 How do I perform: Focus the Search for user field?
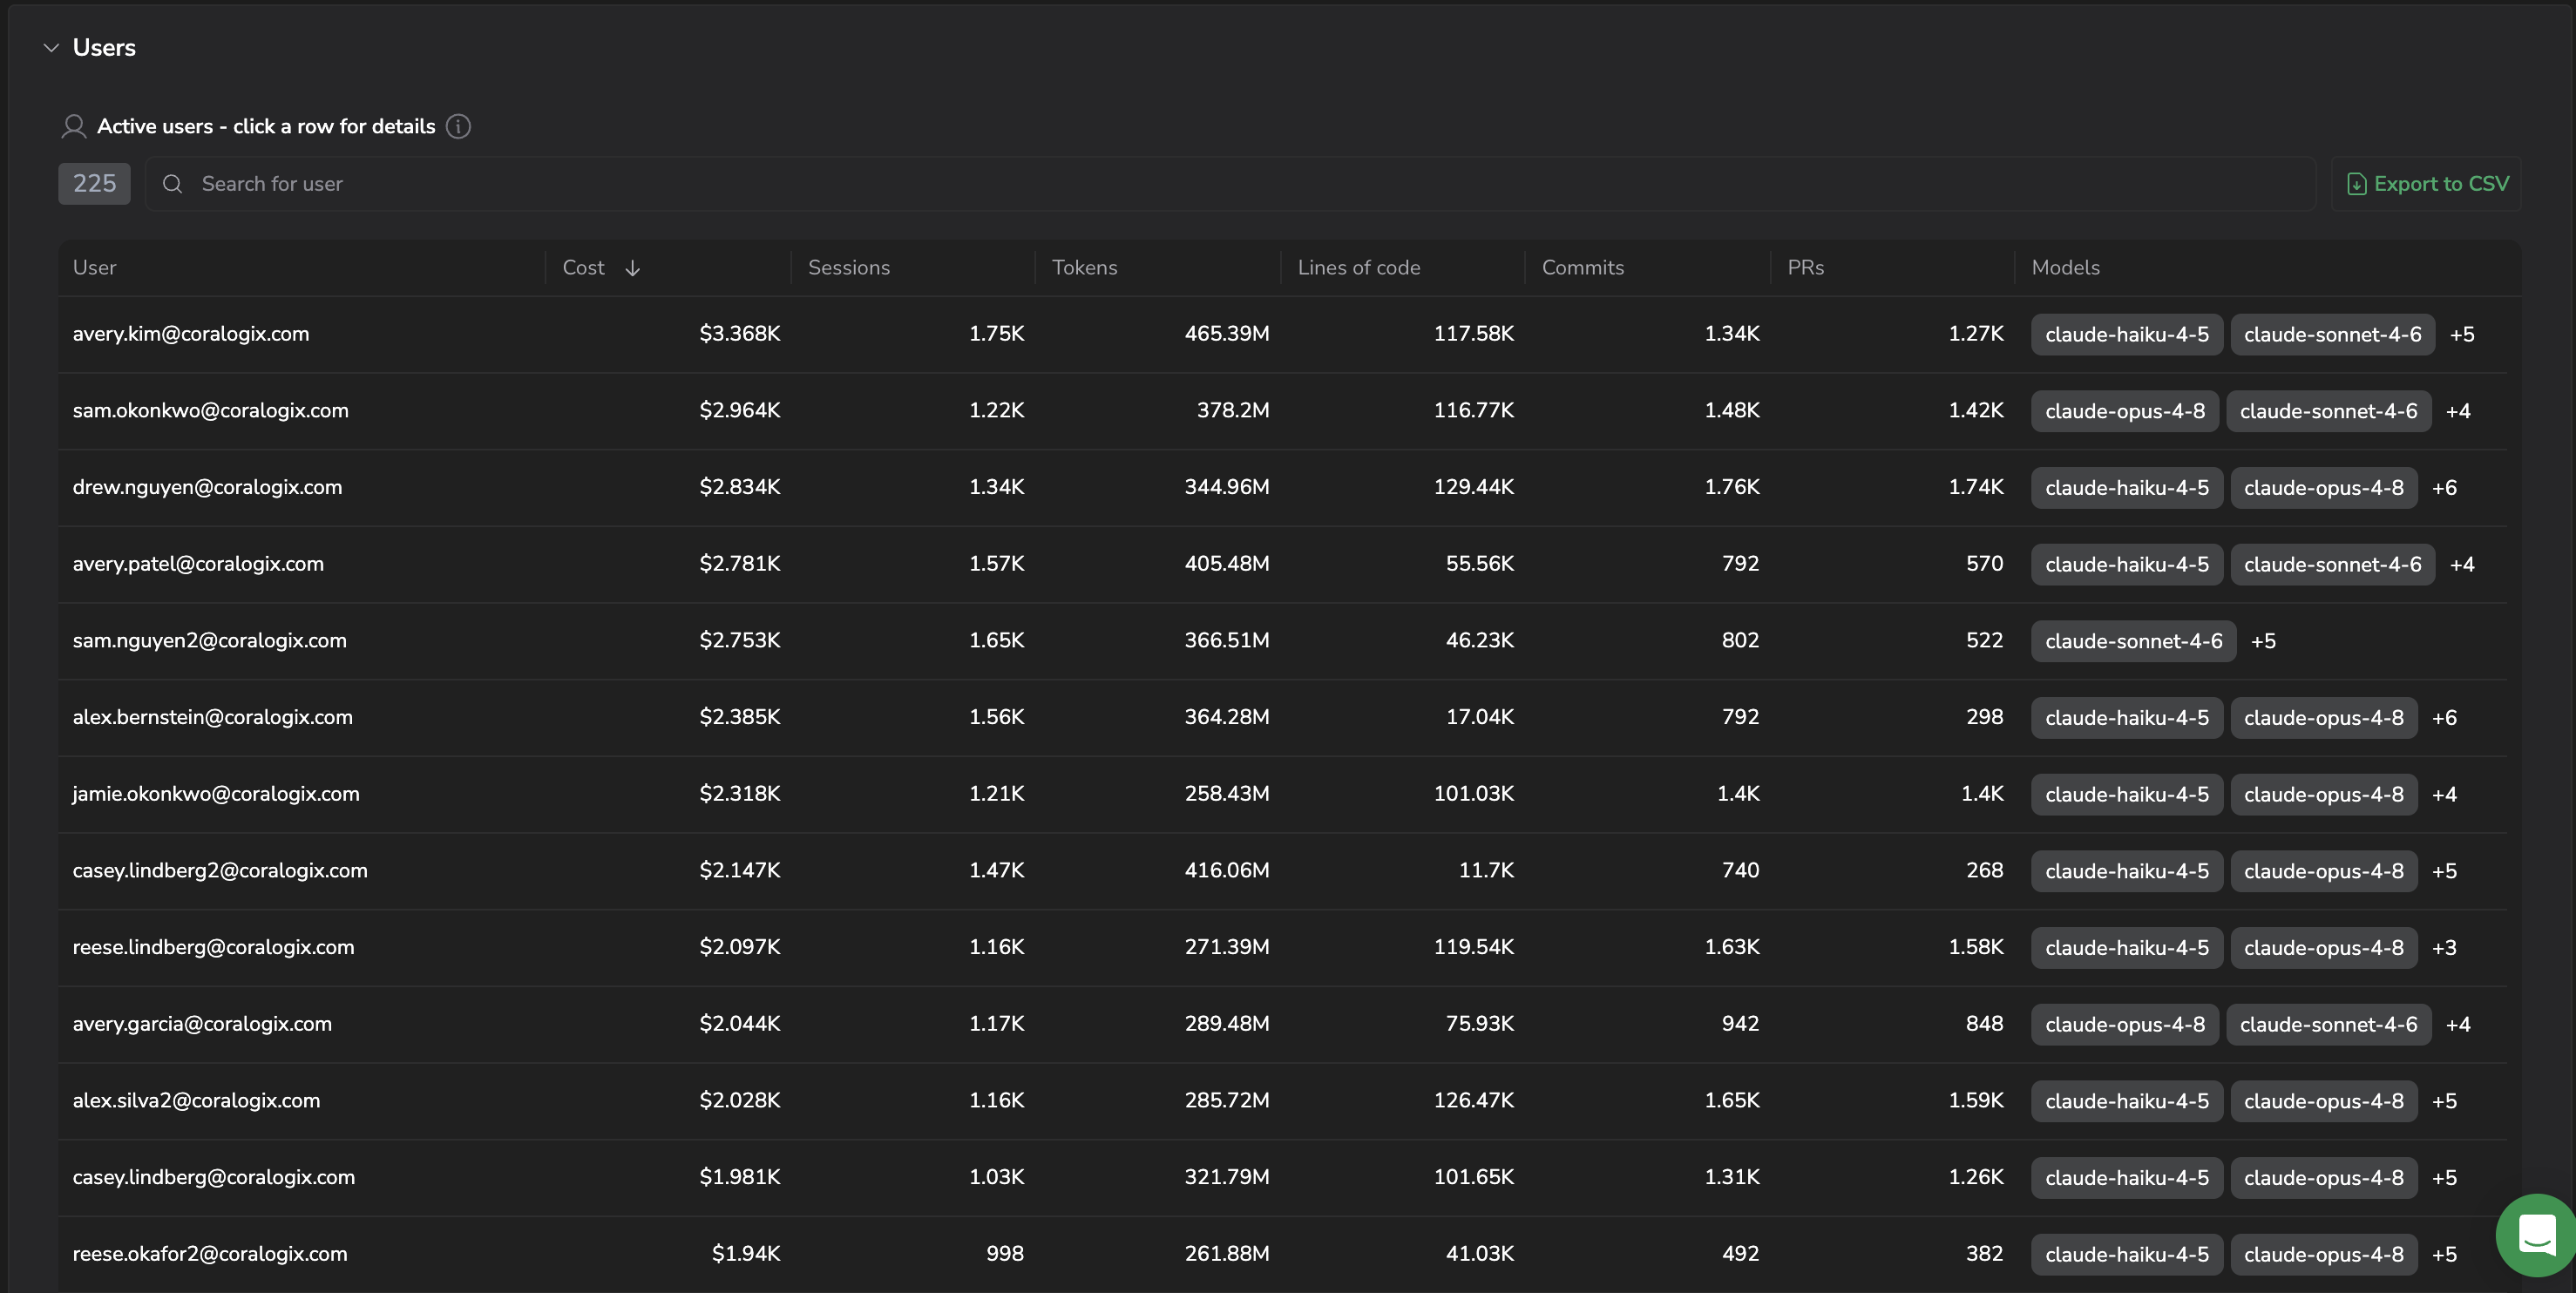click(1230, 184)
